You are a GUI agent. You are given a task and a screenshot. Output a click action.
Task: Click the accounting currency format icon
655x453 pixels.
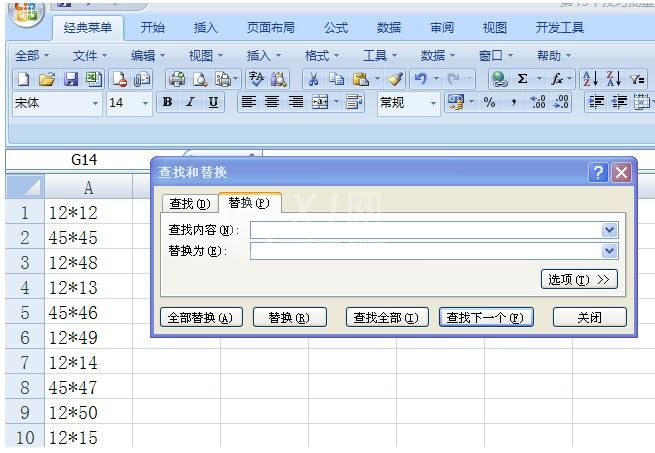tap(455, 102)
